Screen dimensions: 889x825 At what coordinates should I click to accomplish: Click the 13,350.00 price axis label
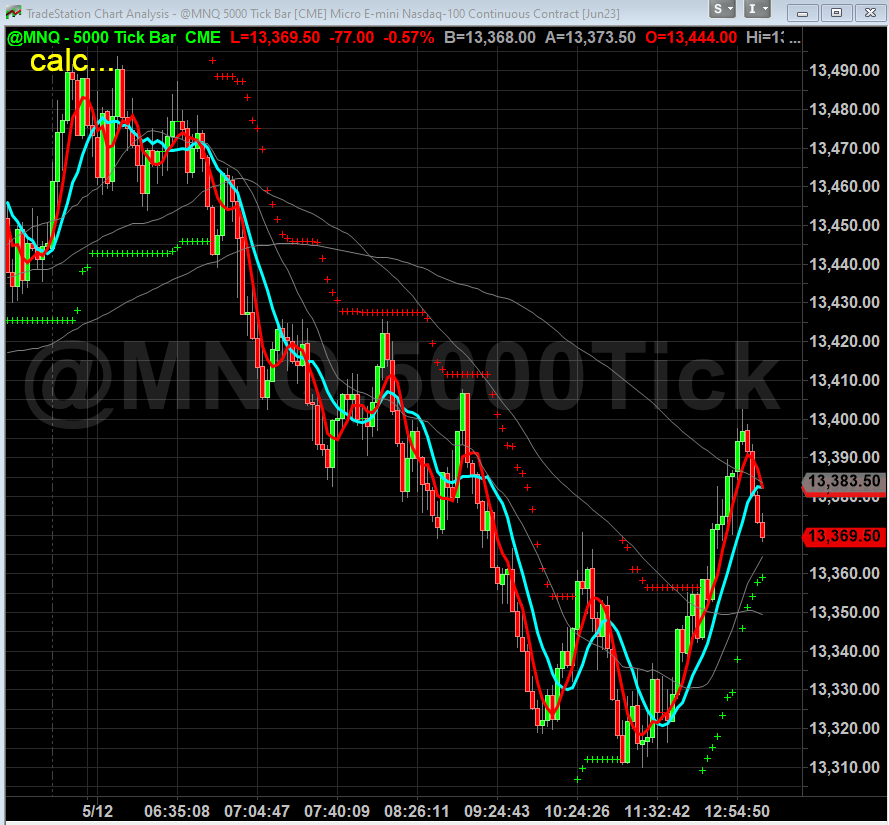(x=844, y=612)
